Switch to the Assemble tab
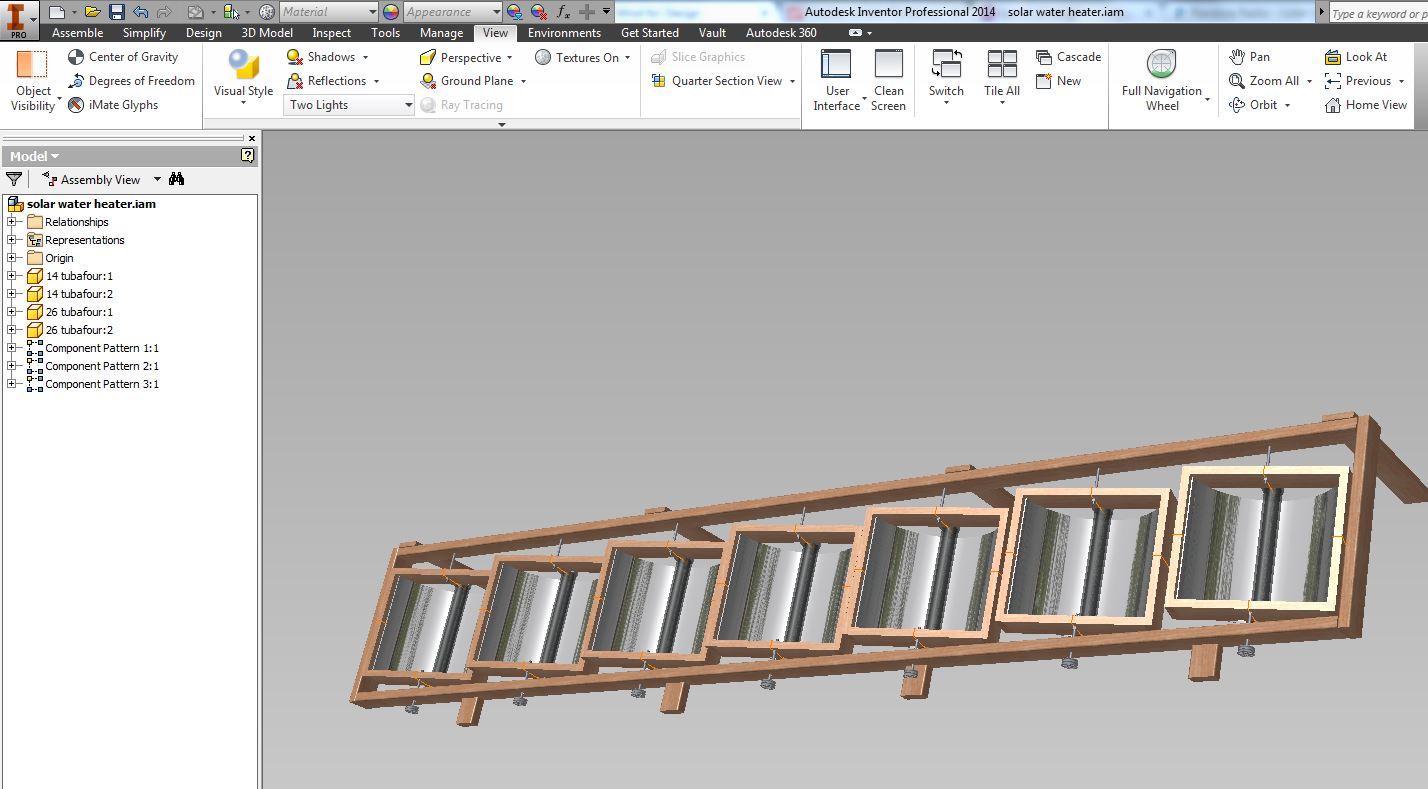This screenshot has height=789, width=1428. 77,33
